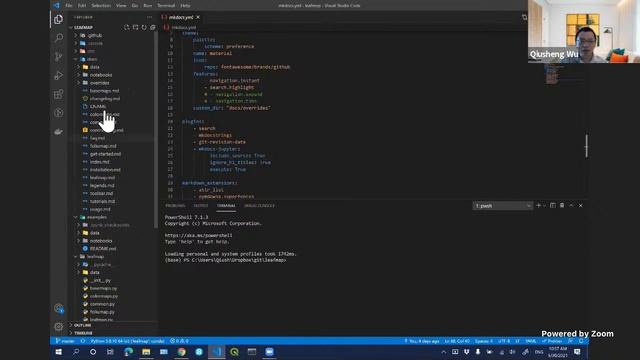Open notifications bell in status bar
Screen dimensions: 640x360
[581, 341]
